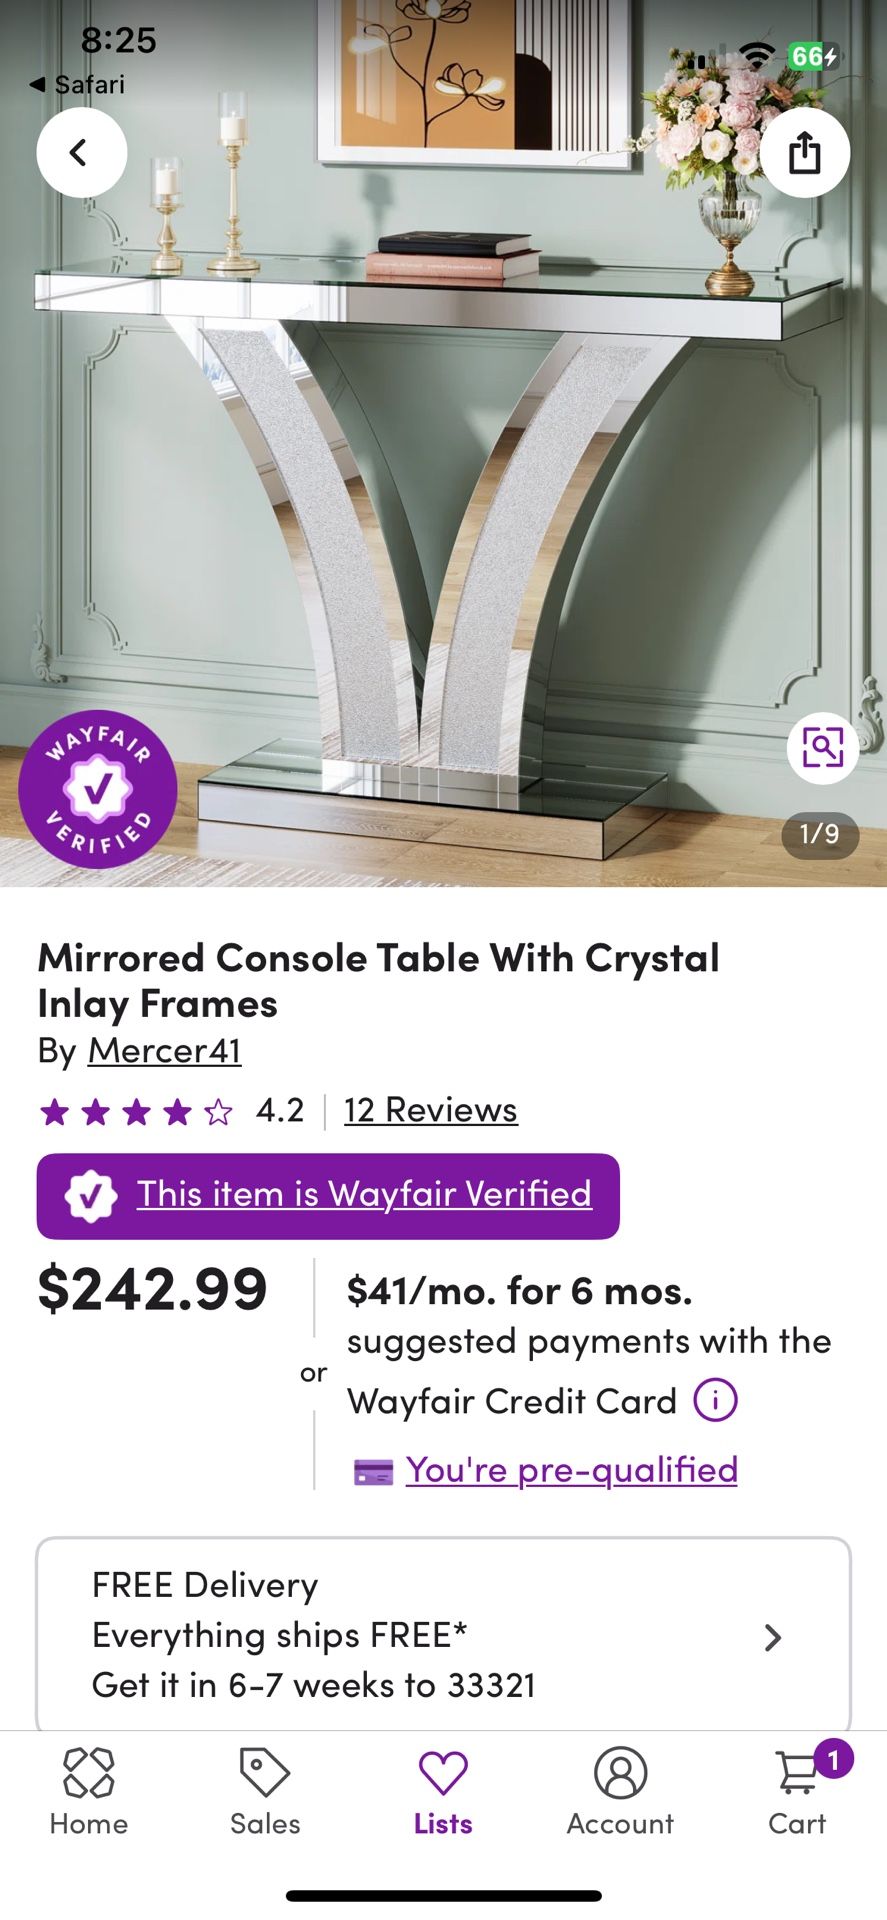Switch to the Lists tab
887x1920 pixels.
(443, 1792)
